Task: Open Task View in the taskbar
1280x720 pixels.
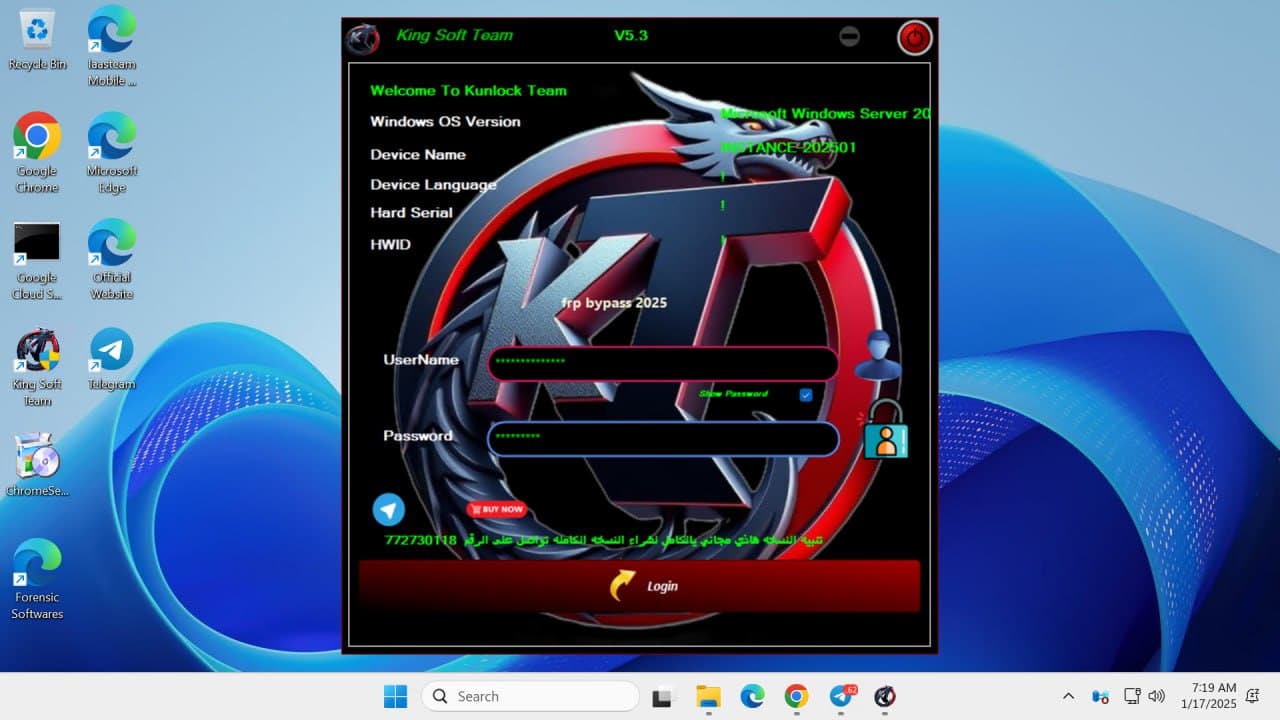Action: (x=662, y=697)
